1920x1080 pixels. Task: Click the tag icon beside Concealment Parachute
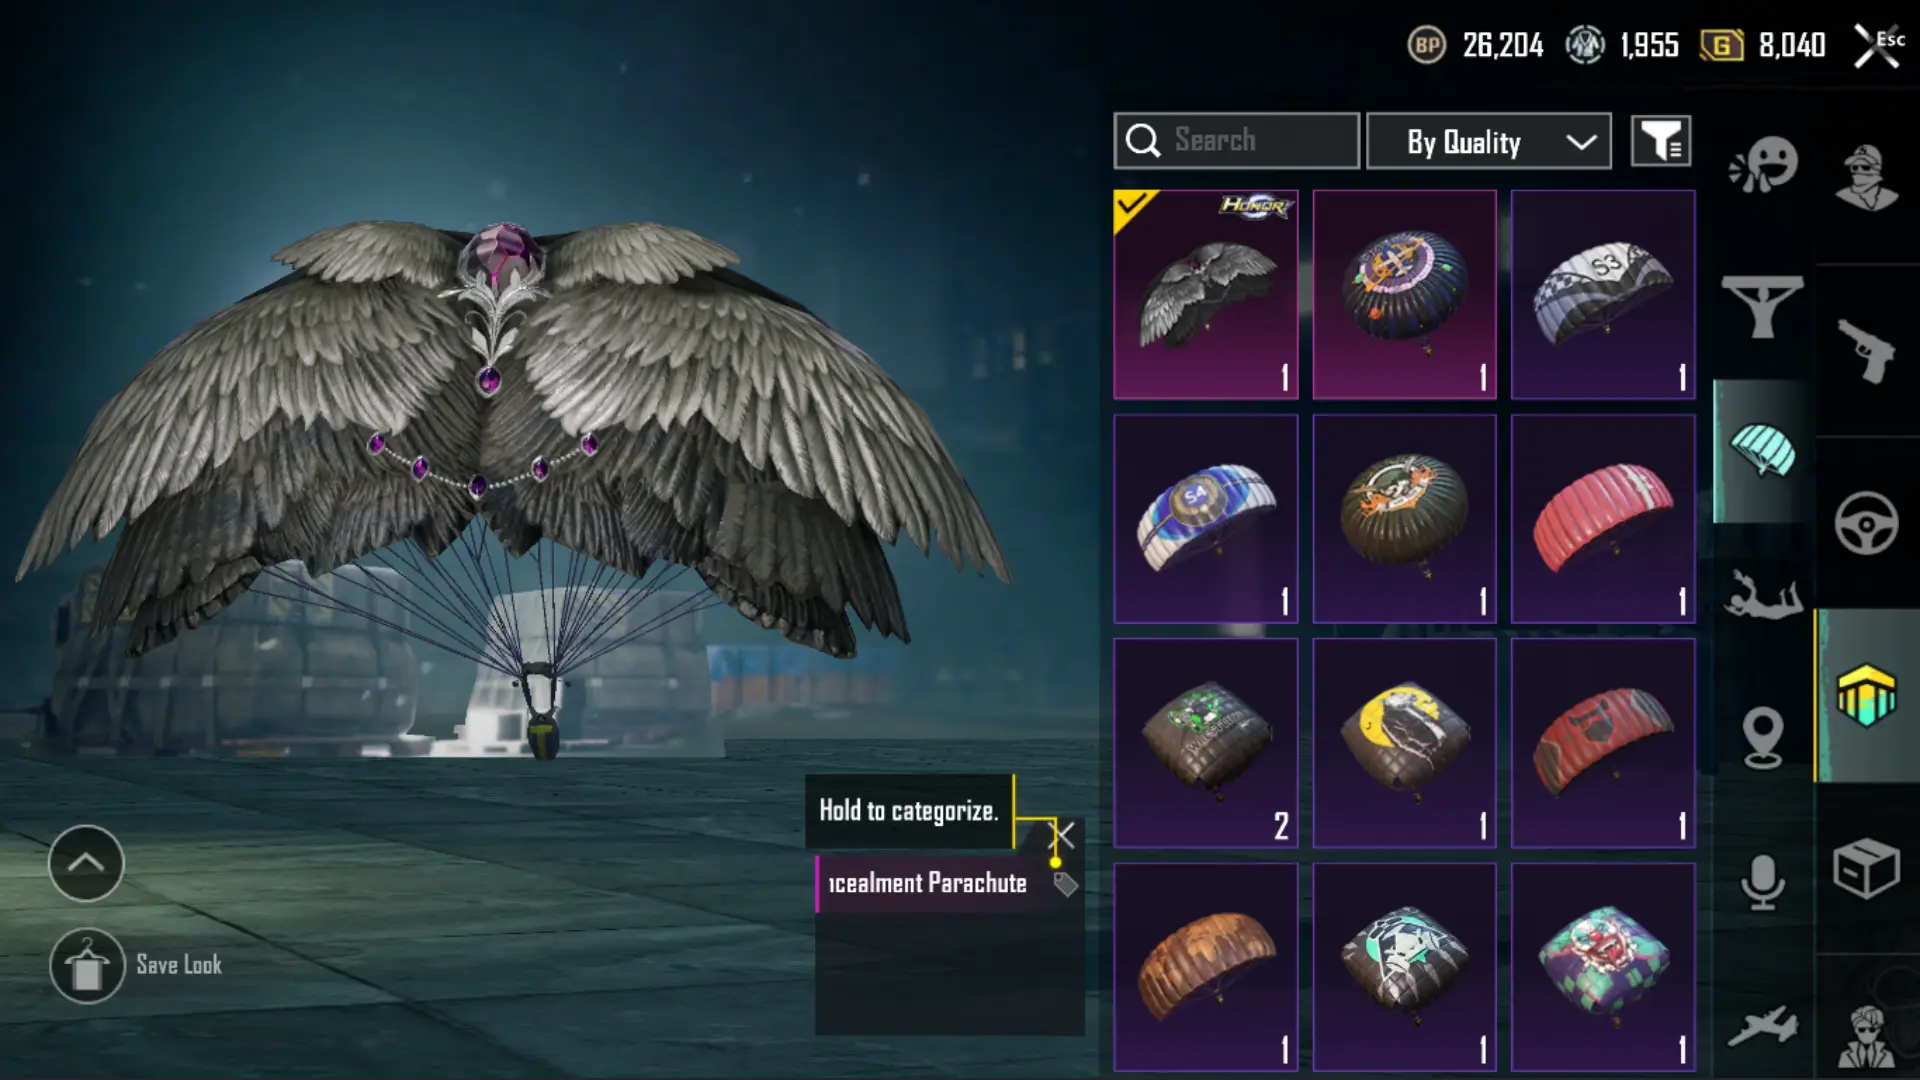(x=1065, y=884)
